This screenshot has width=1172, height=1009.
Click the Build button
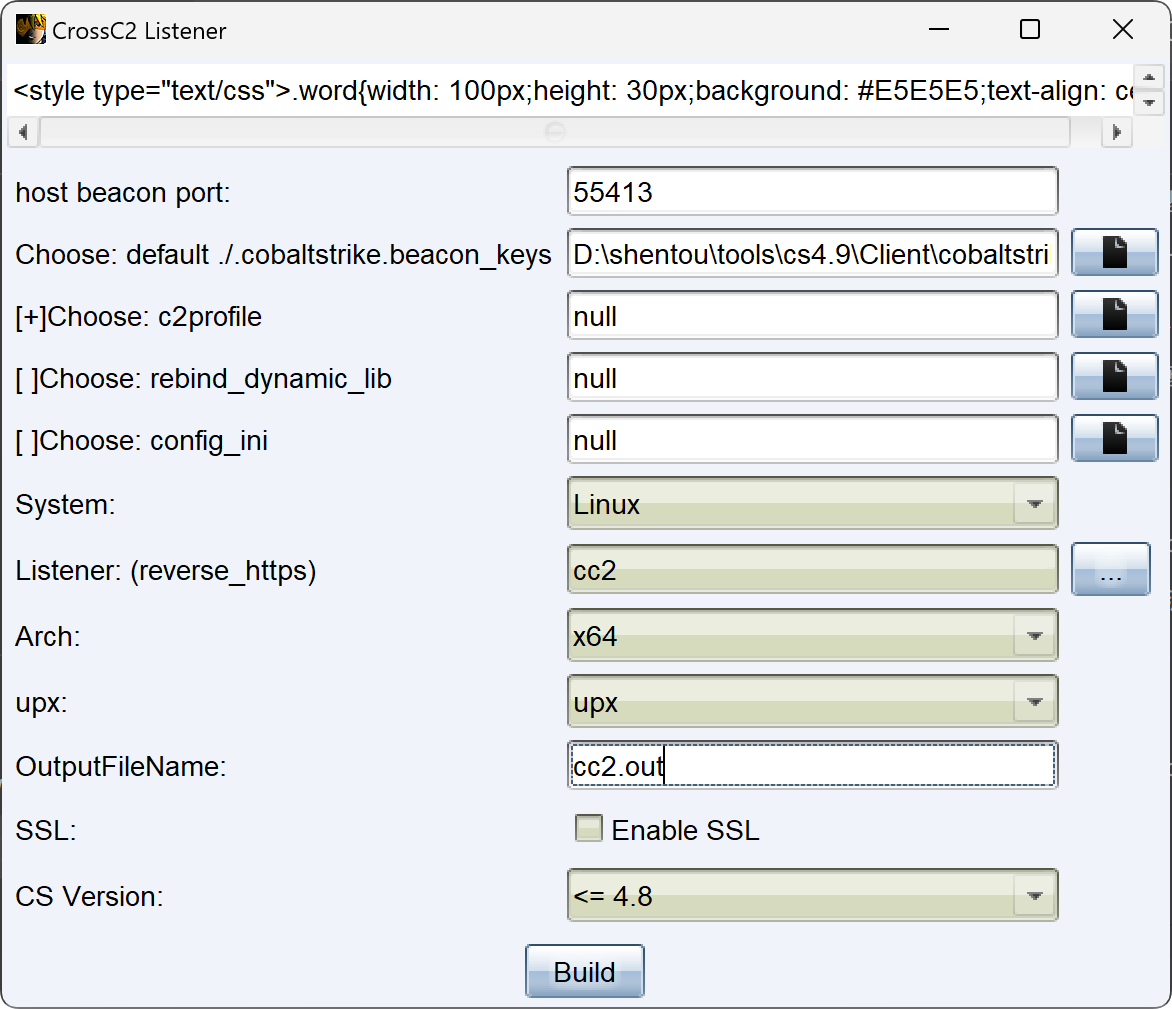[585, 972]
